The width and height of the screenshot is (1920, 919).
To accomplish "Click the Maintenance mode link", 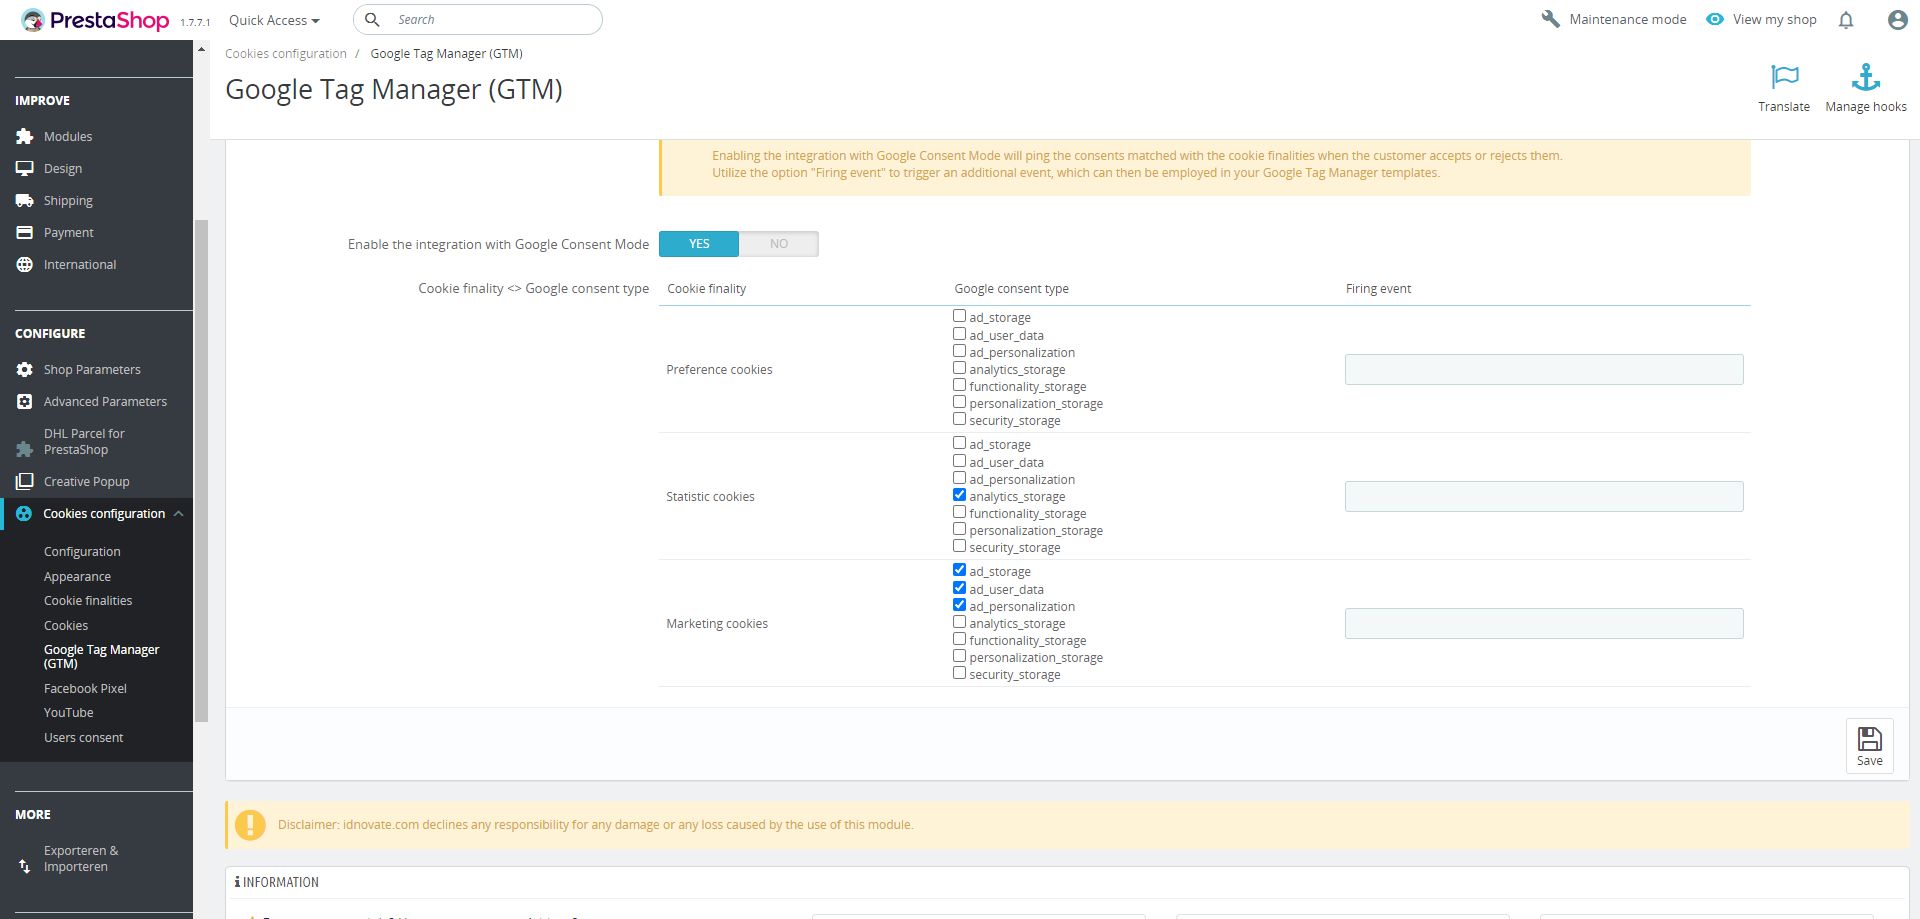I will 1628,20.
